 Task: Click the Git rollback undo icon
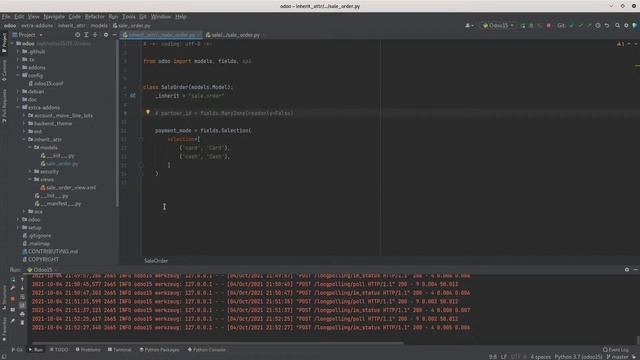coord(607,25)
